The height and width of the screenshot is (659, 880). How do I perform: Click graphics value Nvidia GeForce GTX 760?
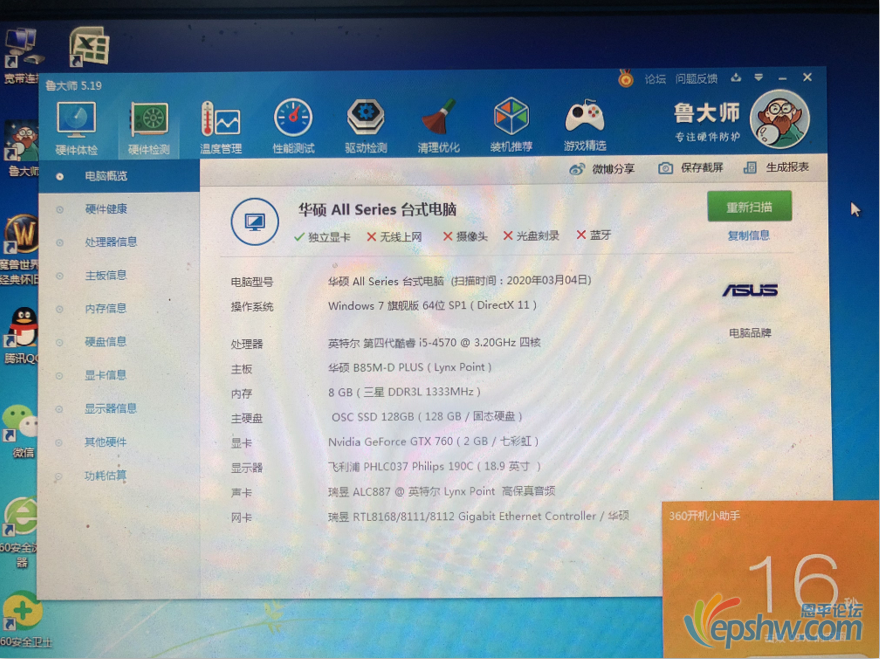pyautogui.click(x=433, y=442)
